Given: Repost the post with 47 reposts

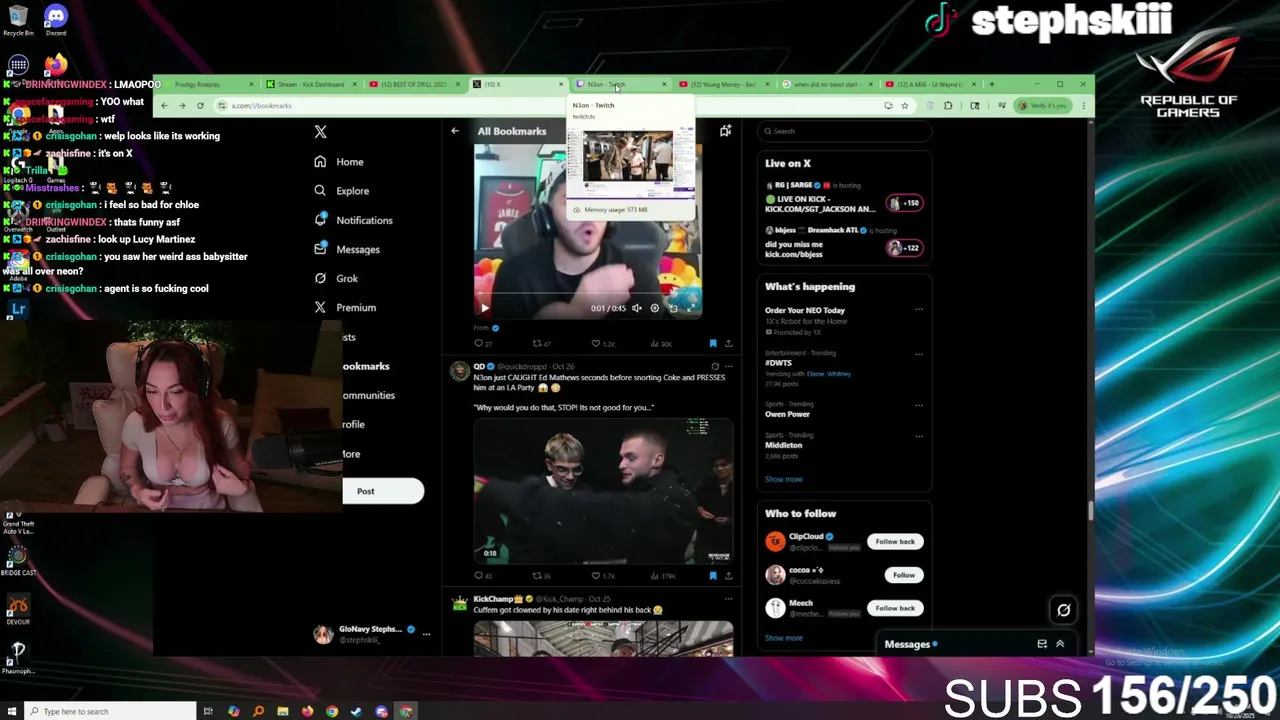Looking at the screenshot, I should 541,344.
